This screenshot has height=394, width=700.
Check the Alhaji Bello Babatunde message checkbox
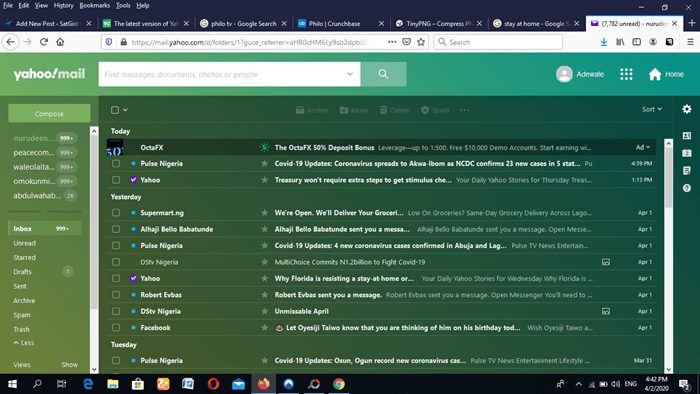(116, 229)
